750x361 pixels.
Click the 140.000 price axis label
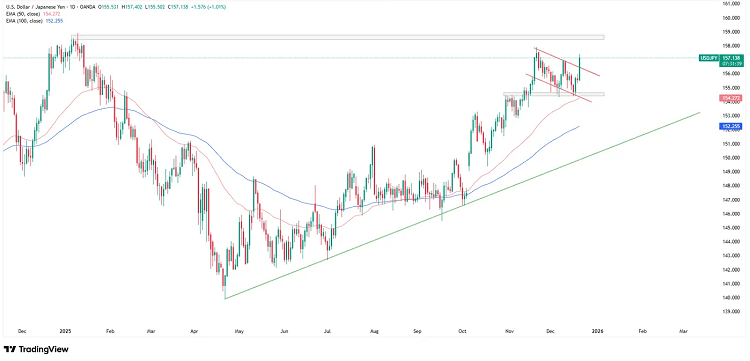pyautogui.click(x=731, y=298)
